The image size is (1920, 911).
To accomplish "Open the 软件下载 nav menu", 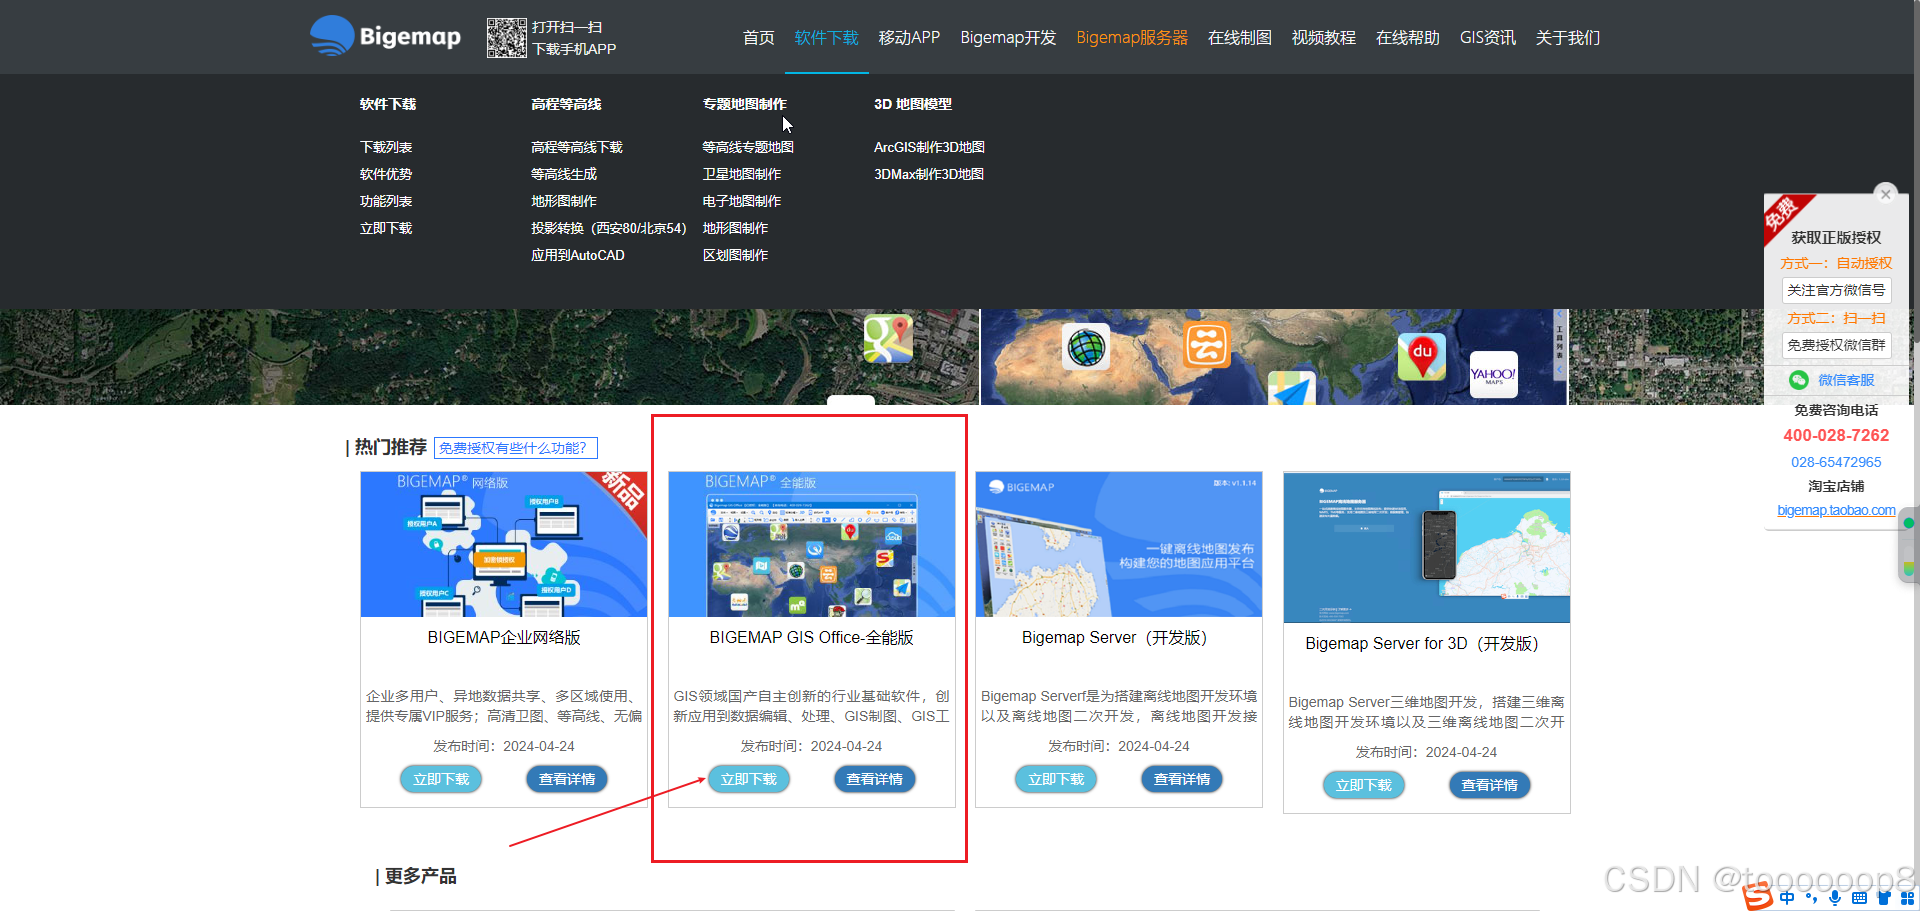I will [x=827, y=38].
